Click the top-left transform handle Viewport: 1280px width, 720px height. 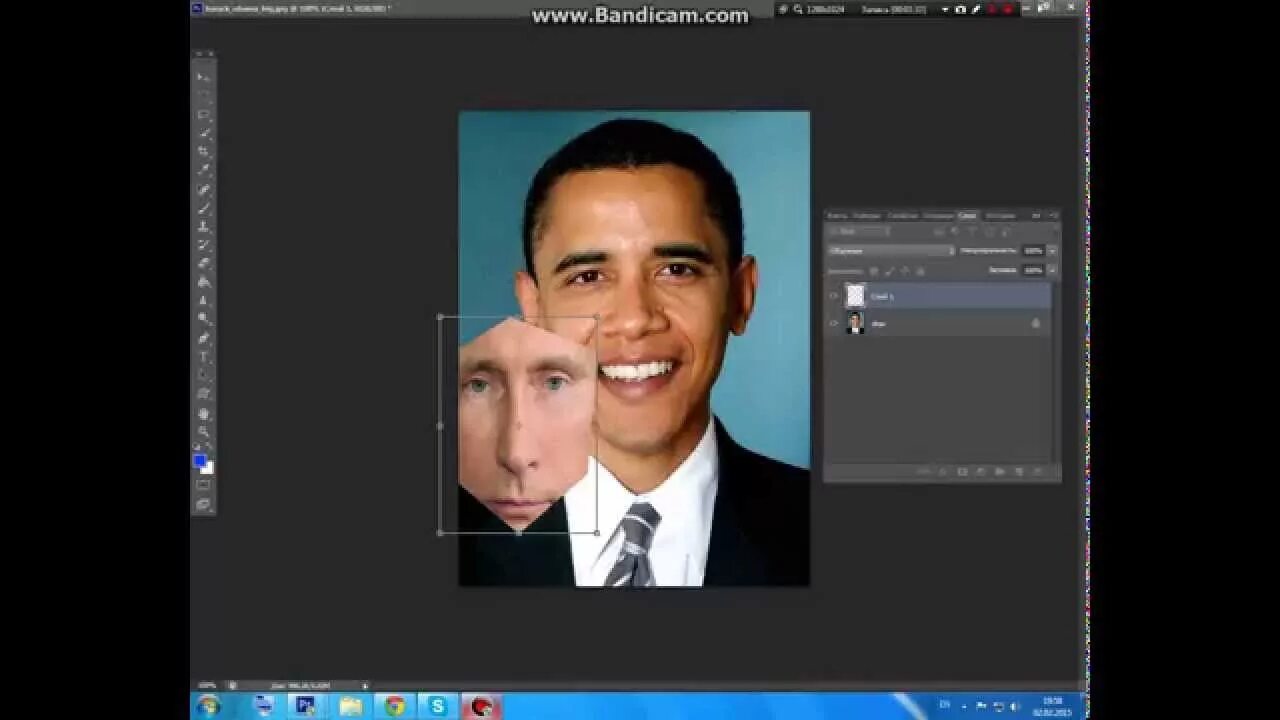pyautogui.click(x=440, y=317)
